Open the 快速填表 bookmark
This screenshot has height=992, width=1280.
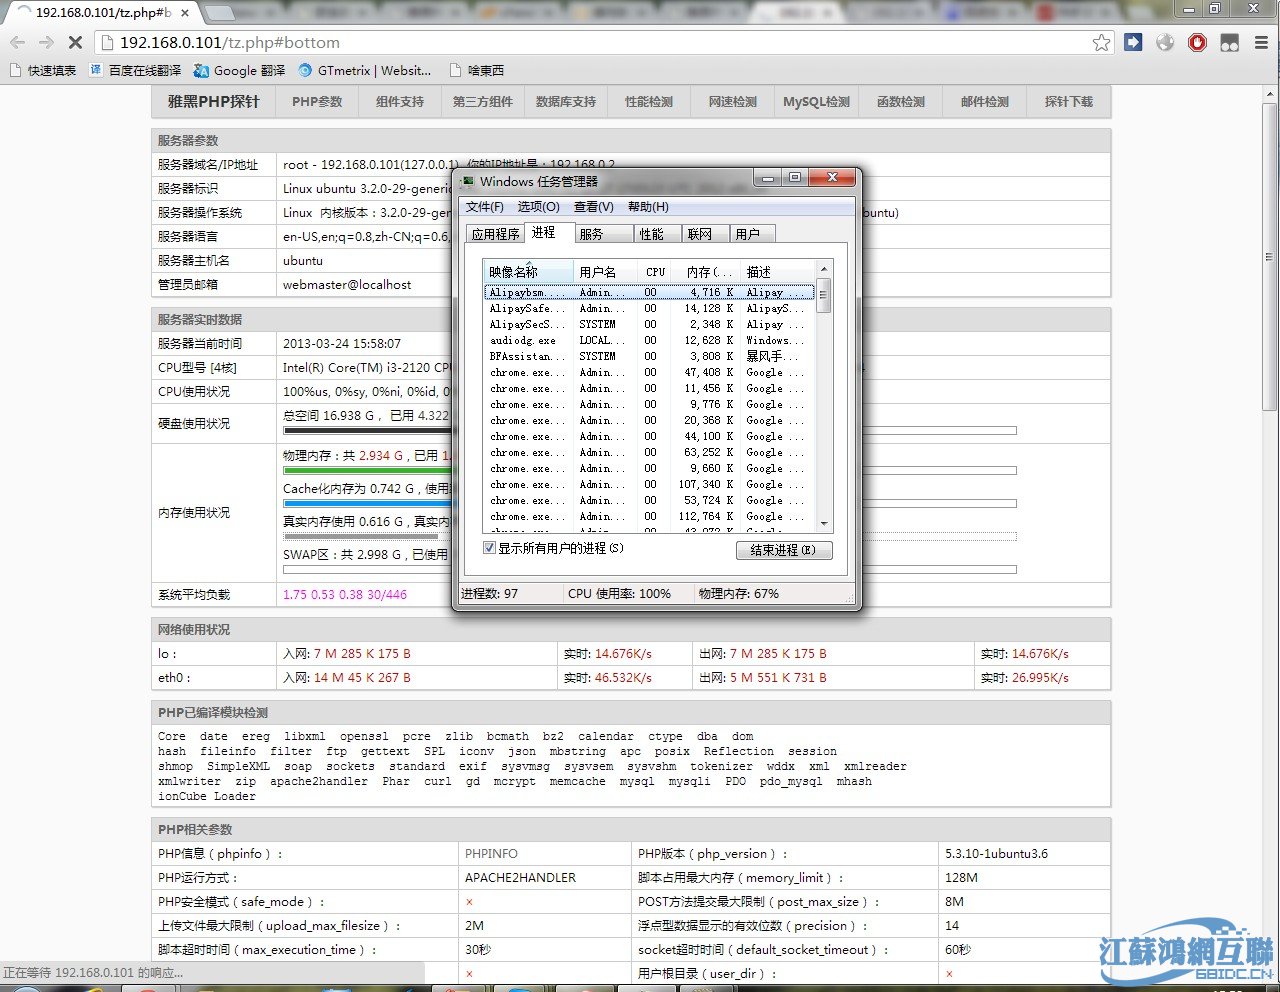[42, 70]
